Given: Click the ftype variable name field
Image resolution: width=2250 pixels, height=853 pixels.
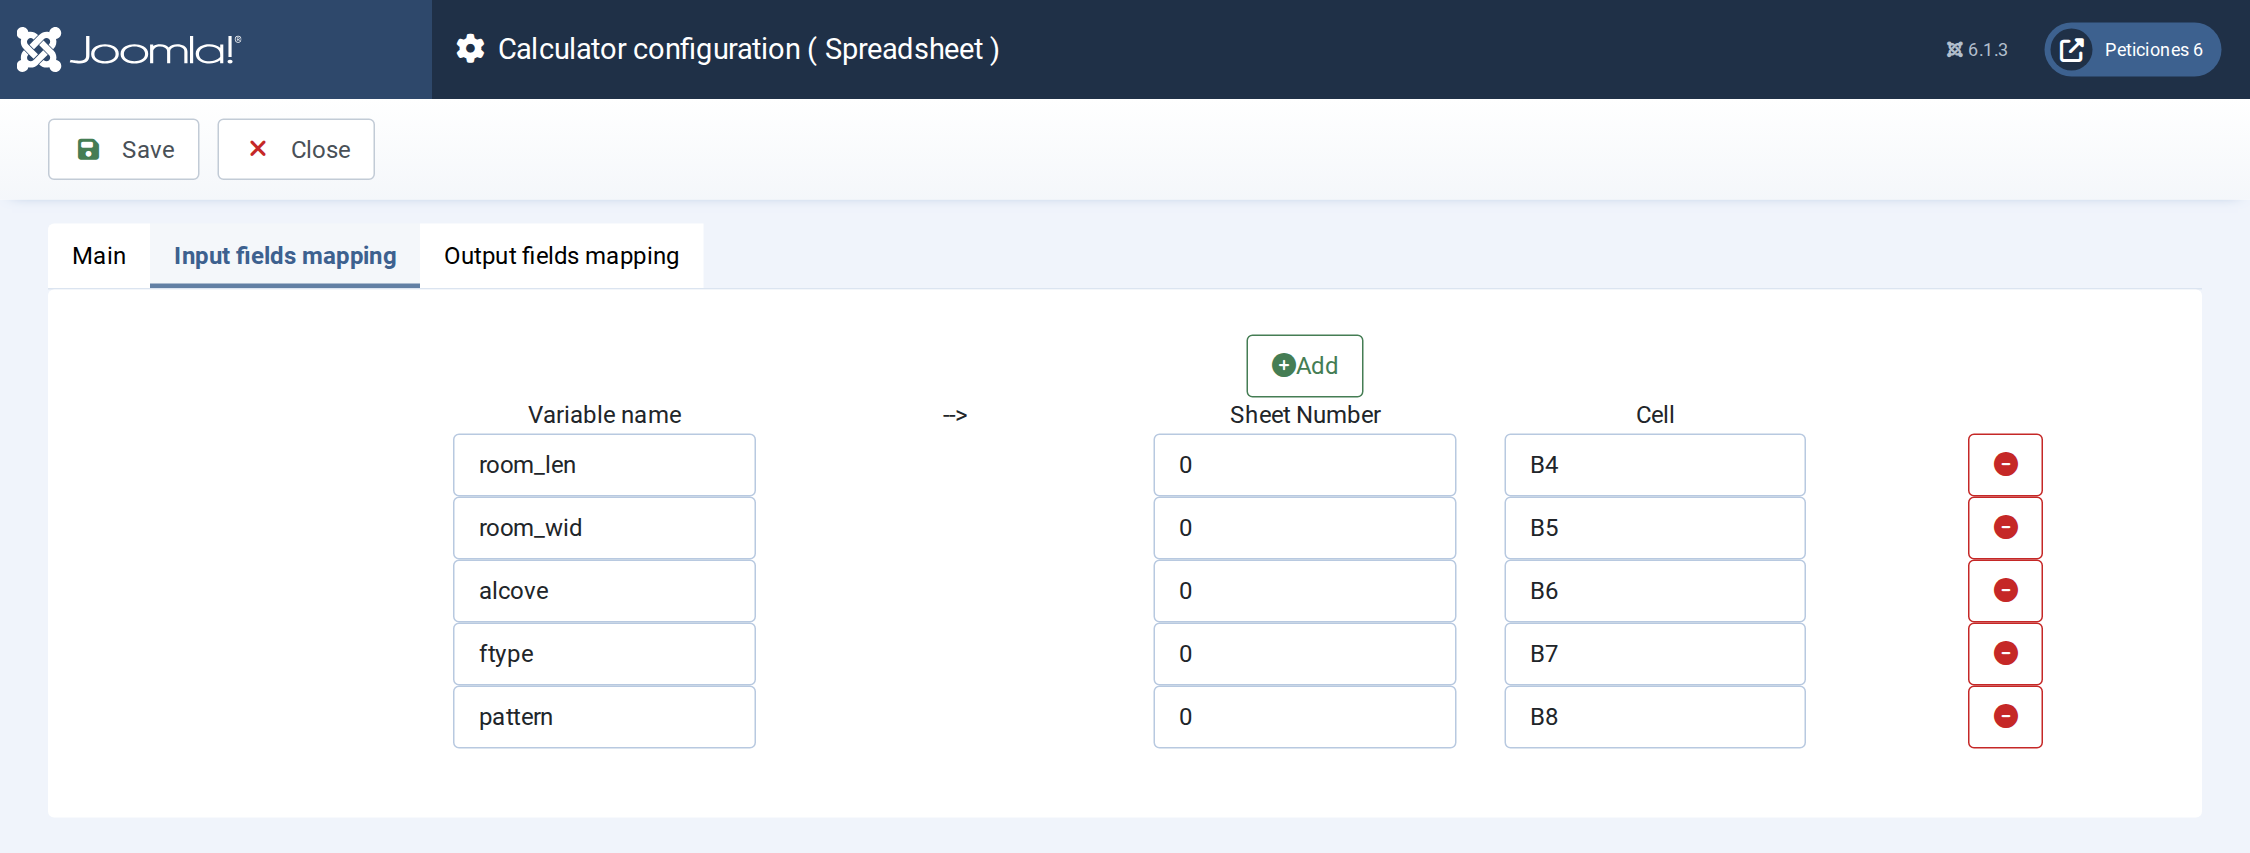Looking at the screenshot, I should tap(604, 654).
